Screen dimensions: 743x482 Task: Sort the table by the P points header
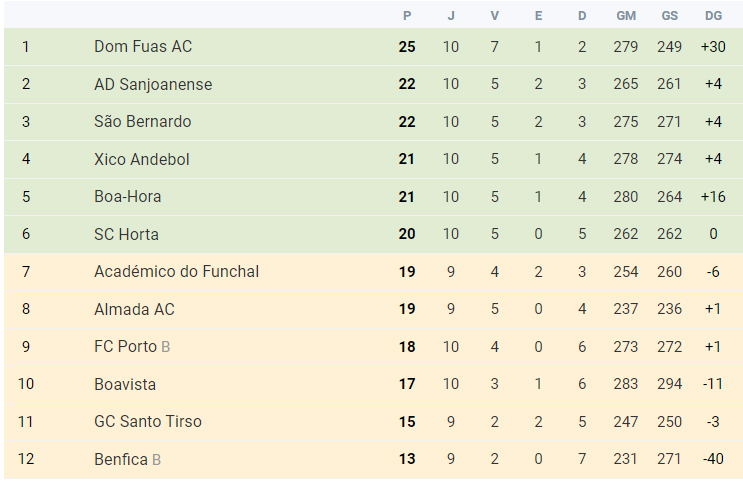407,16
